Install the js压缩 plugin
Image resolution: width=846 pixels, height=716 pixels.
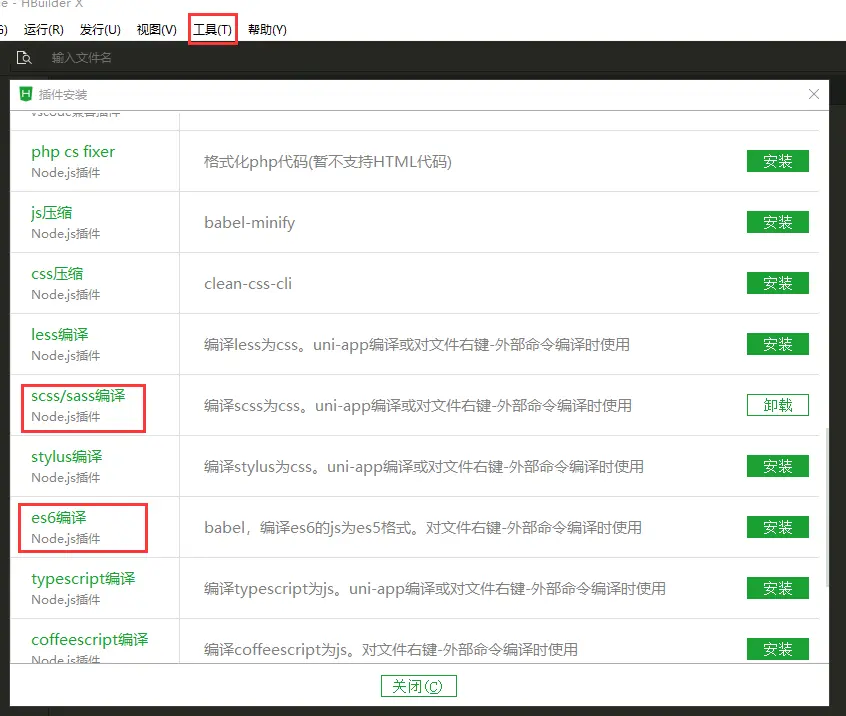point(777,222)
